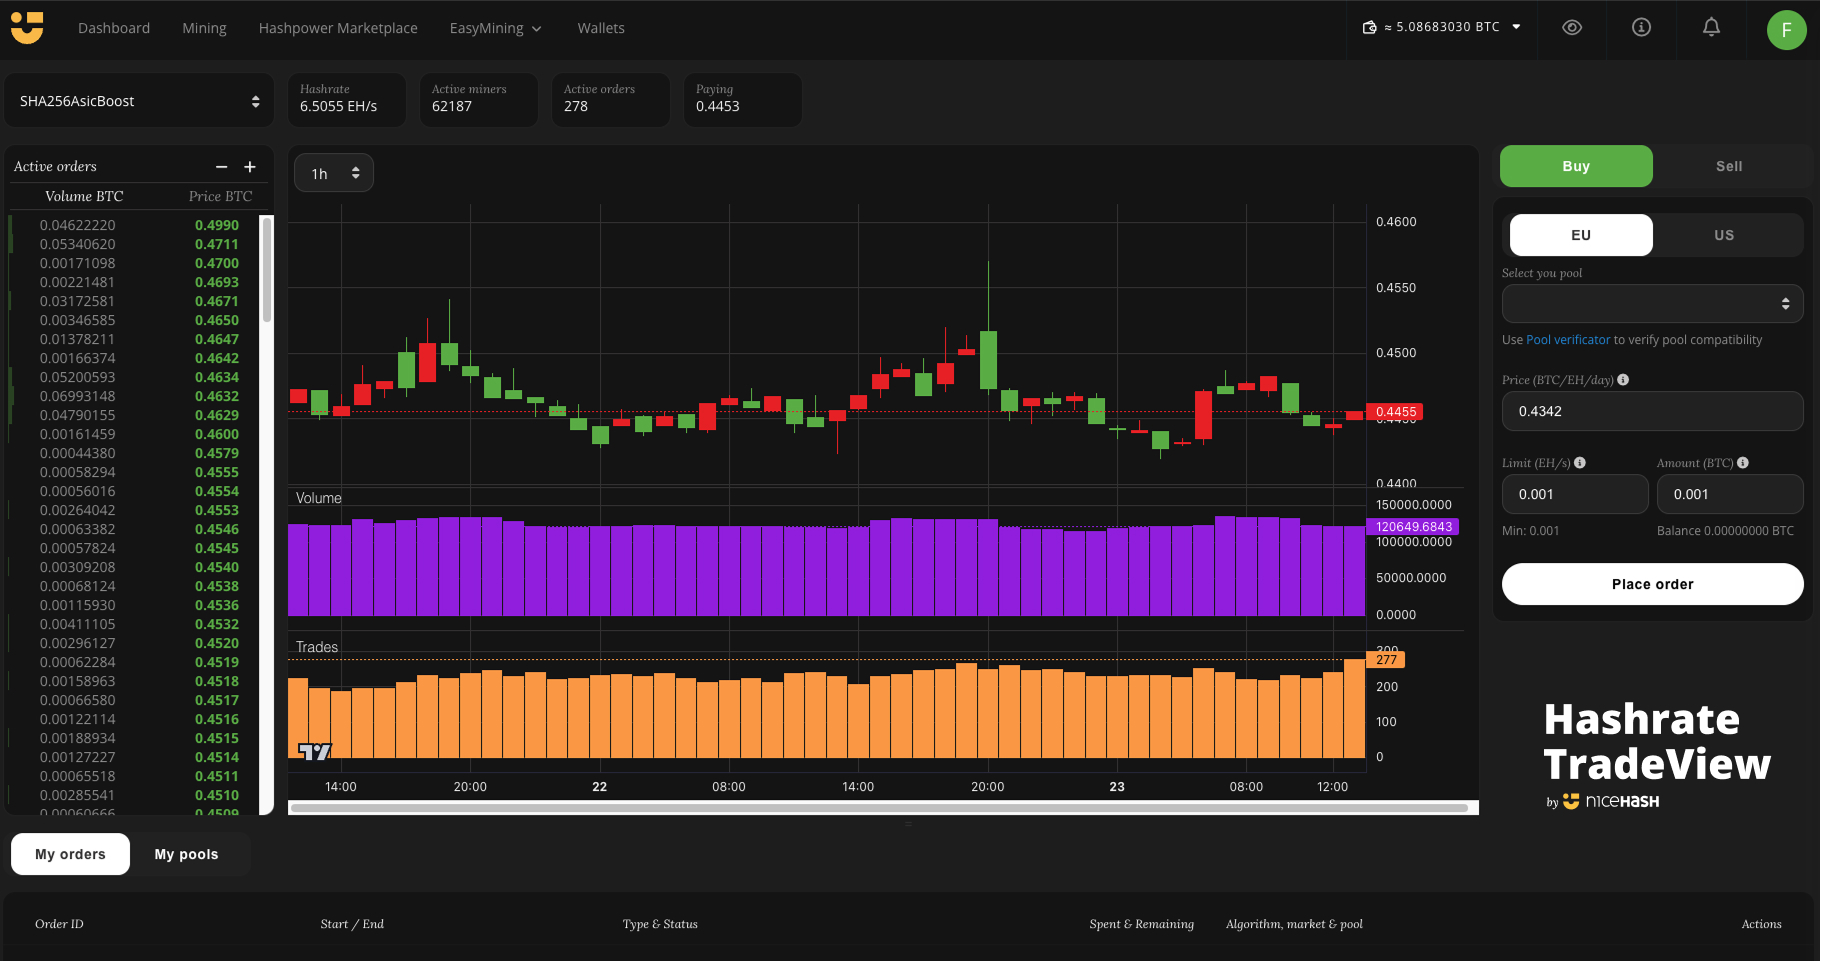Click the chart horizontal scrollbar
Viewport: 1821px width, 962px height.
880,808
